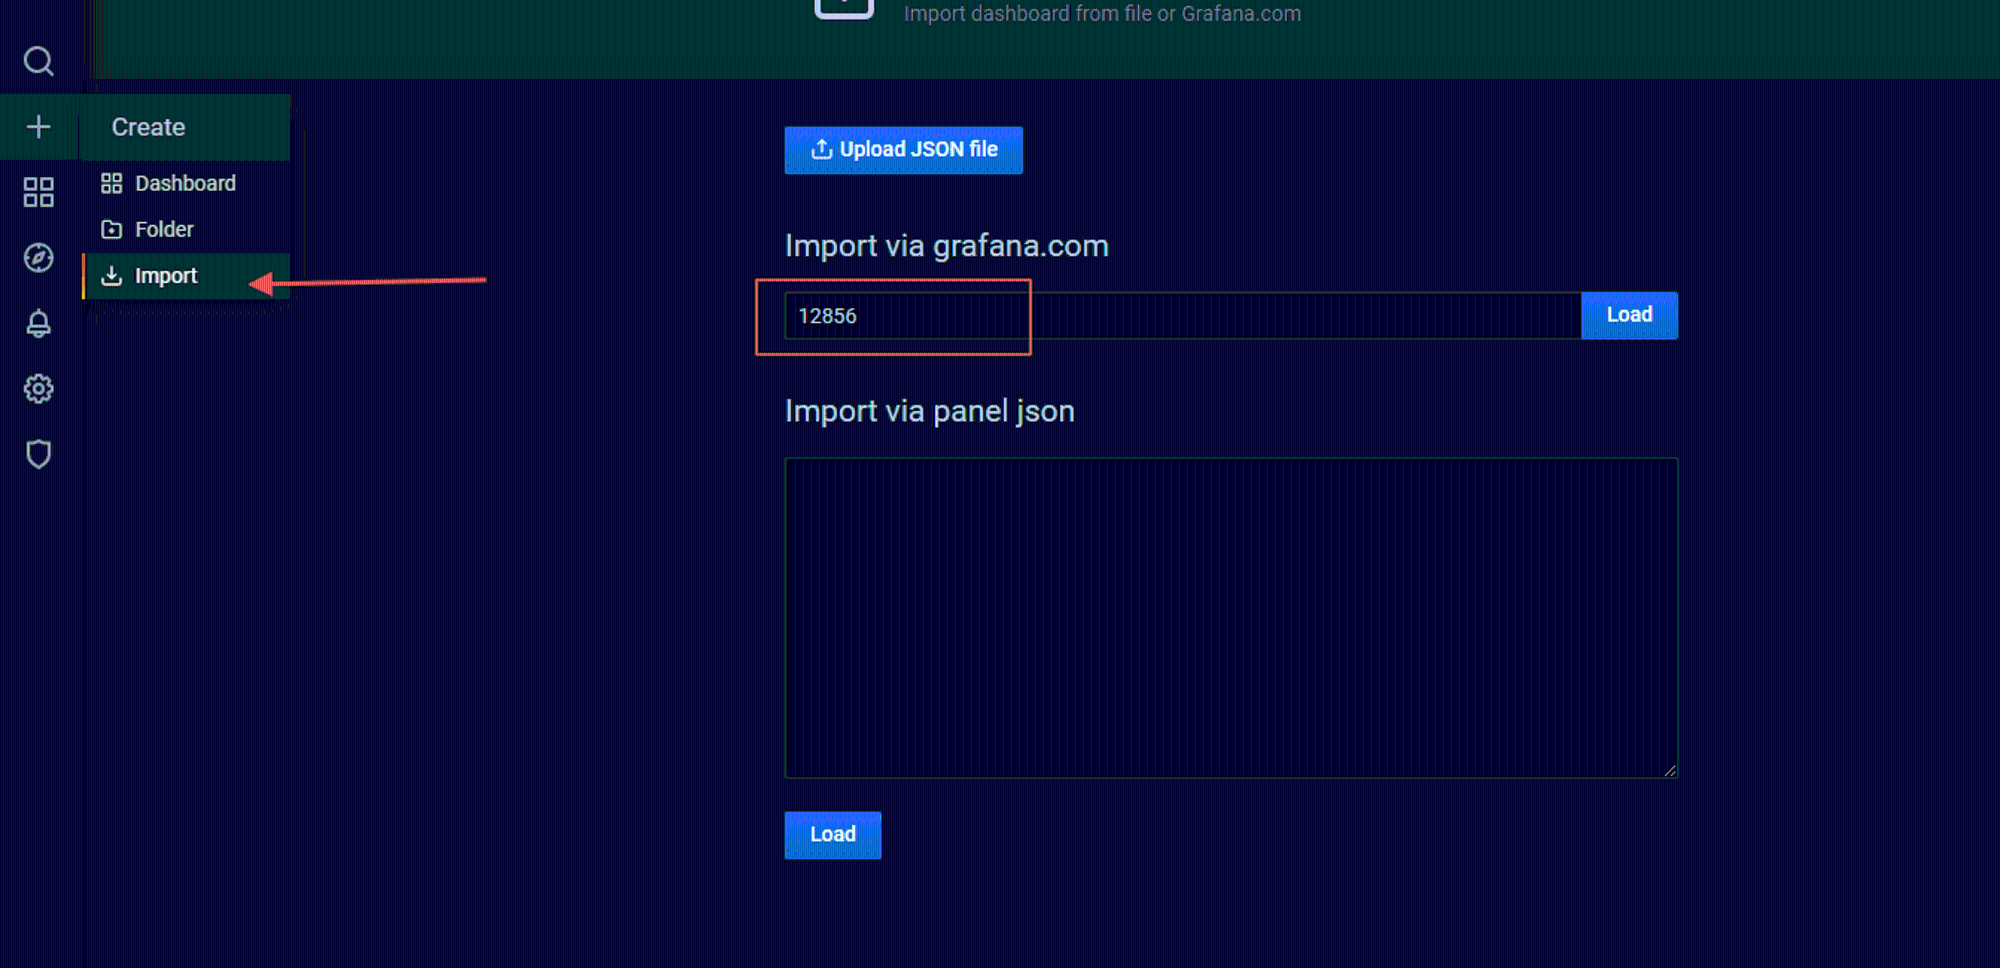This screenshot has width=2000, height=968.
Task: Click the plus Create icon in sidebar
Action: click(38, 127)
